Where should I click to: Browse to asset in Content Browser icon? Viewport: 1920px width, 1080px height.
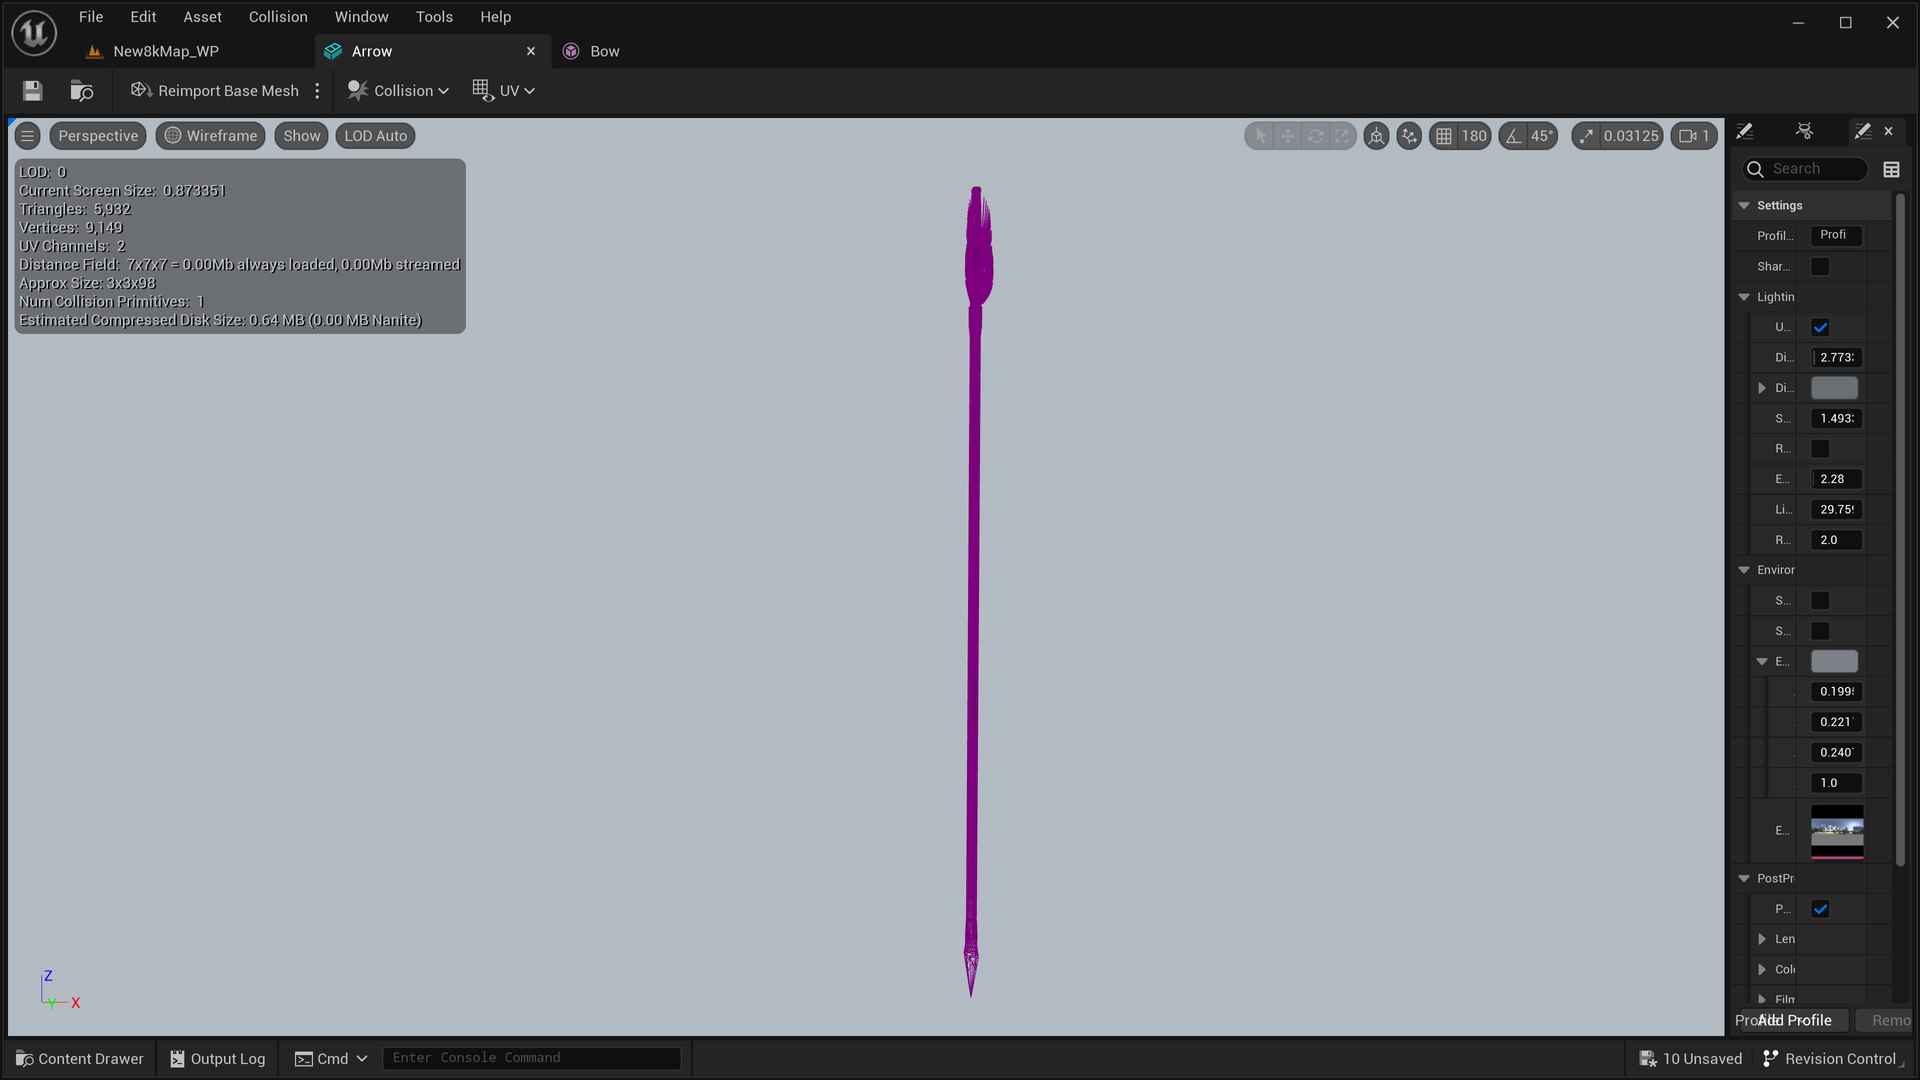(x=82, y=91)
